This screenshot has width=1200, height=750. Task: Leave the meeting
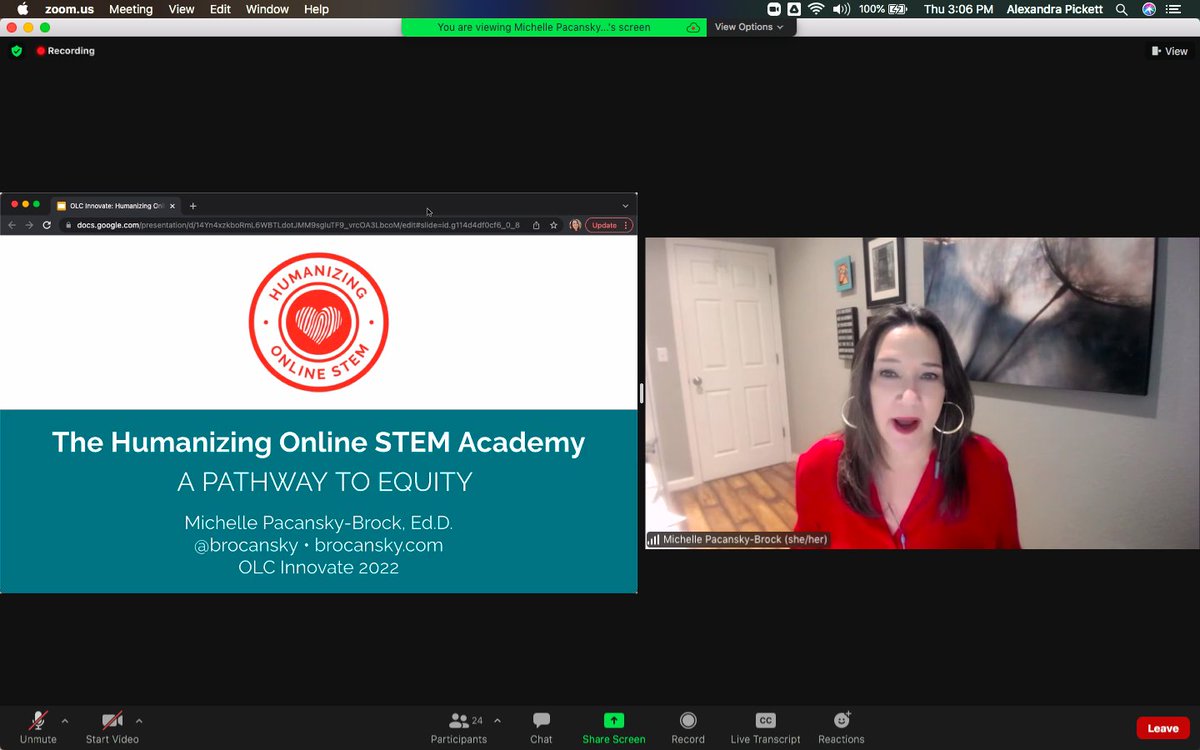(x=1163, y=728)
